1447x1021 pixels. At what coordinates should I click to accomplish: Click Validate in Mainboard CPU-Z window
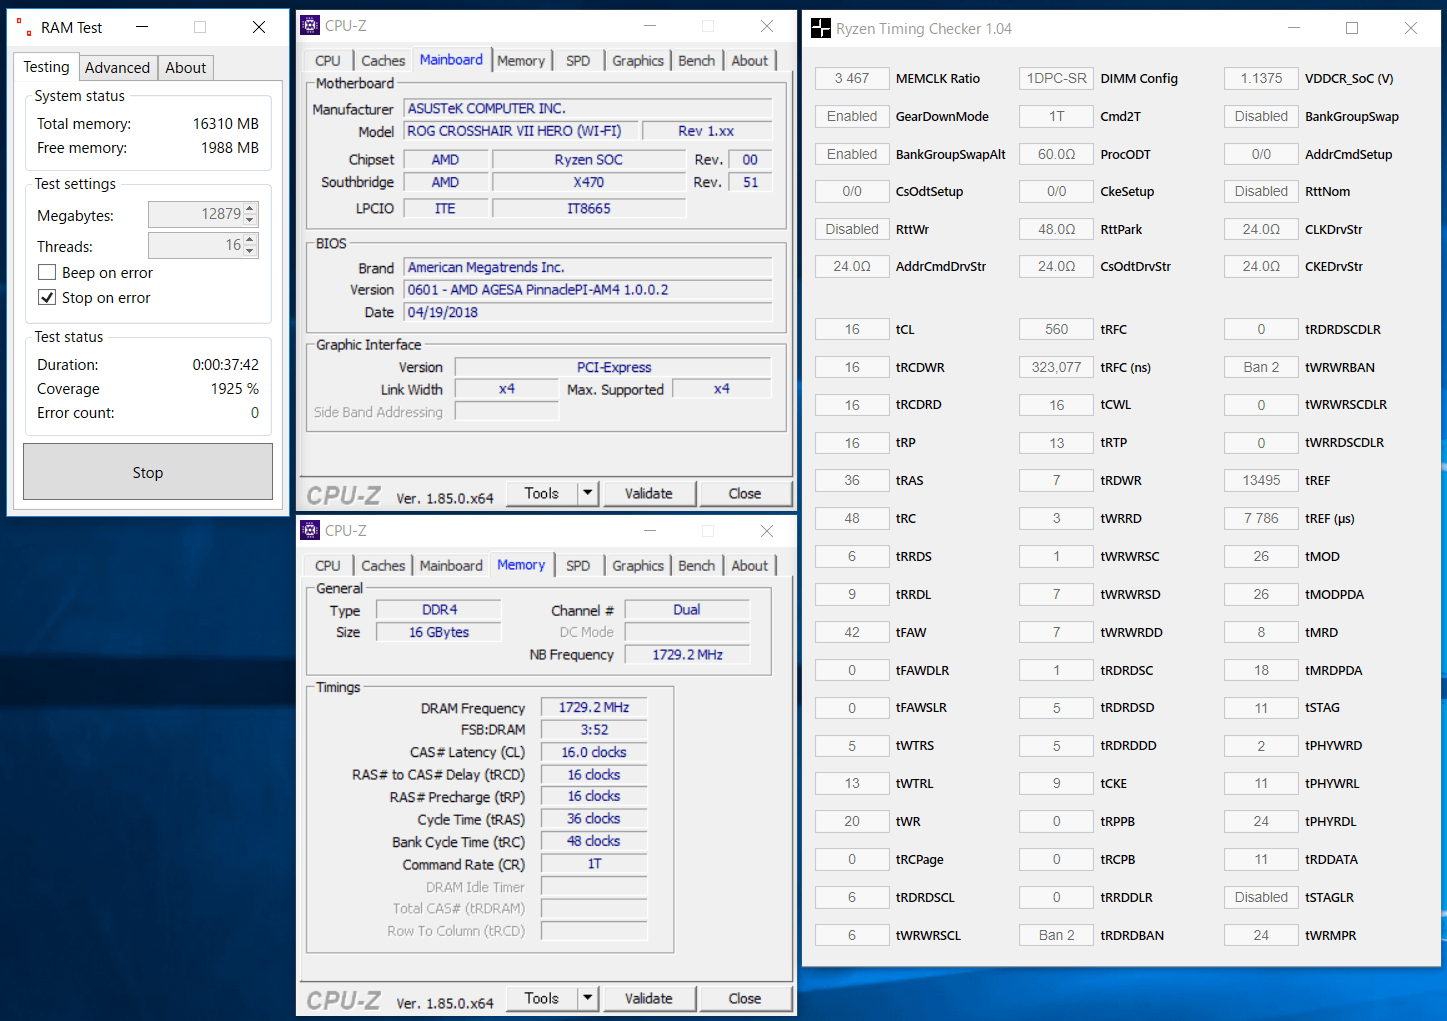pyautogui.click(x=649, y=493)
